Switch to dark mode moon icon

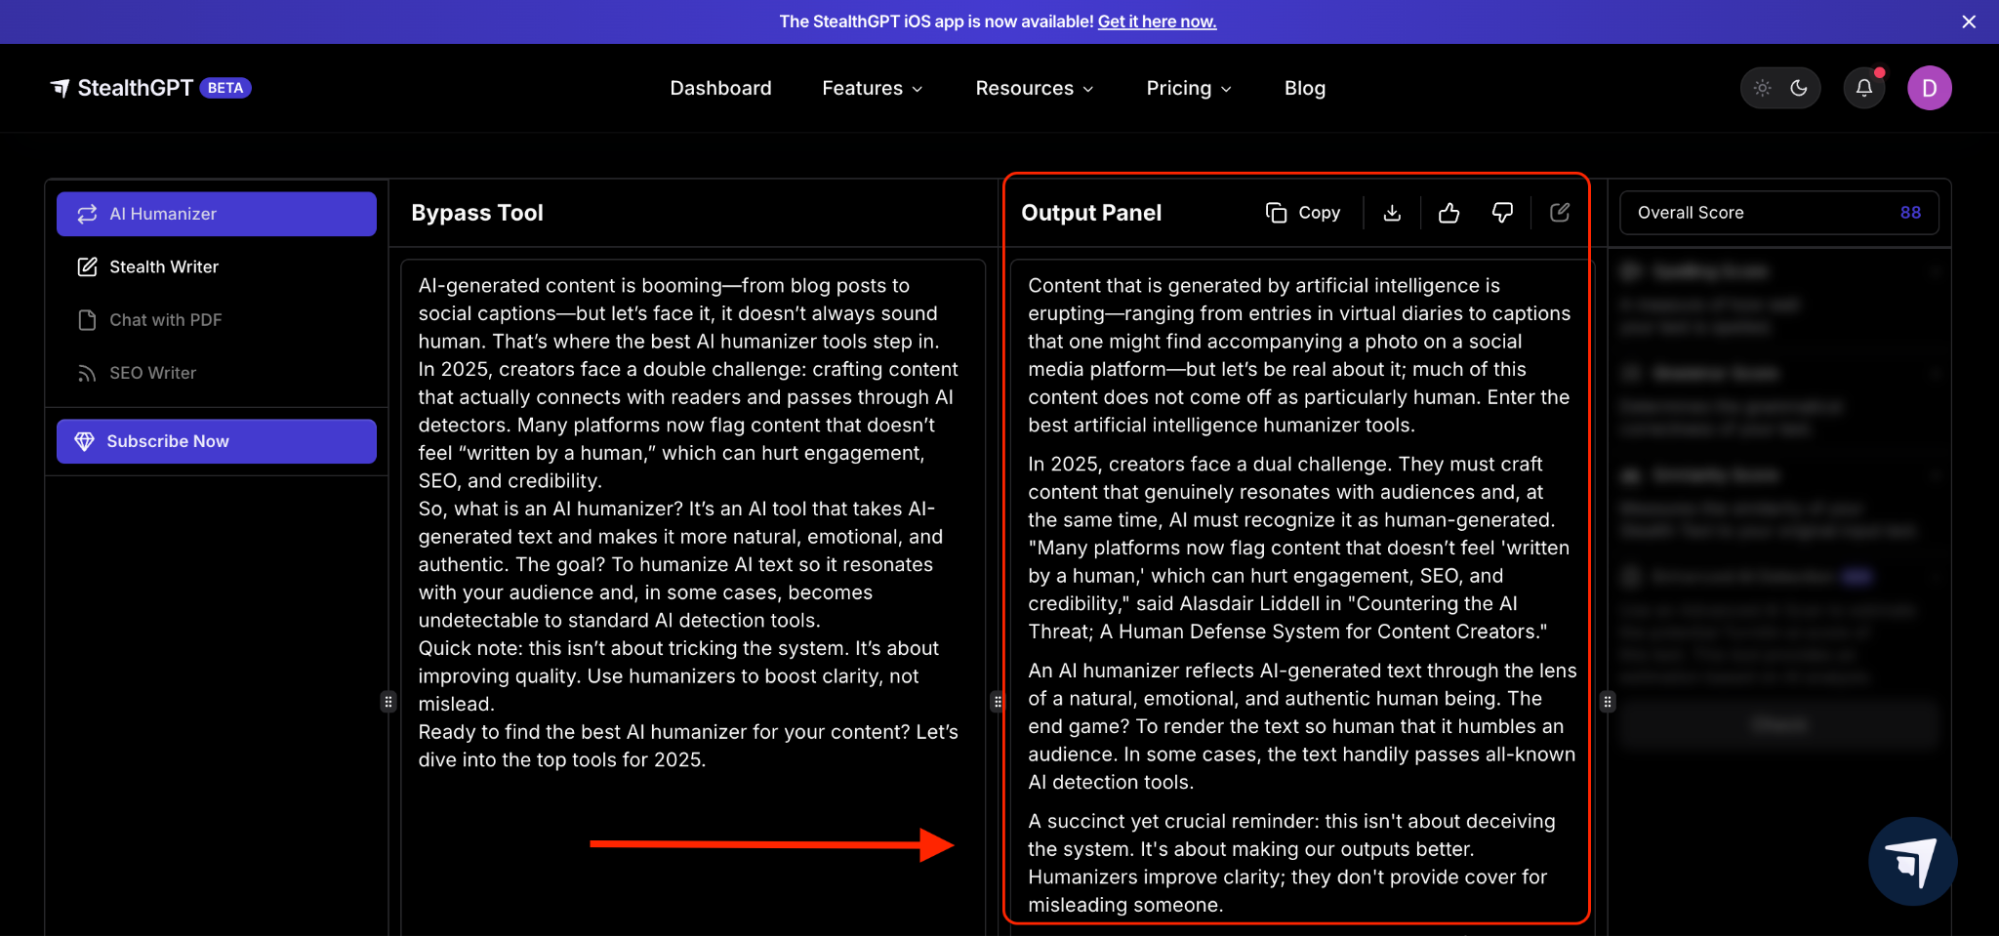(x=1799, y=88)
